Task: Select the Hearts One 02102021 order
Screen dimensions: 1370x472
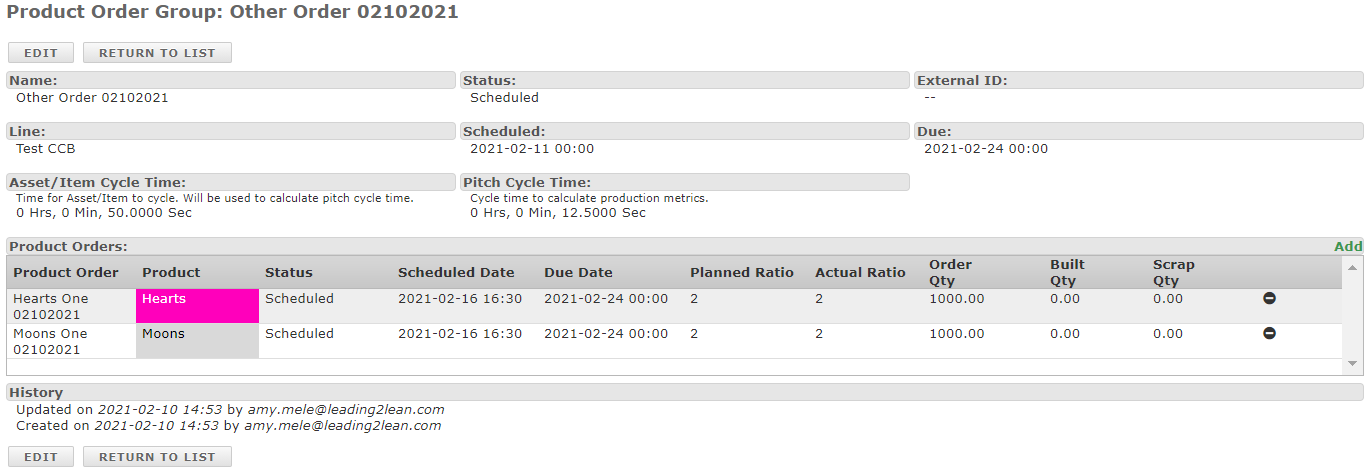Action: coord(50,306)
